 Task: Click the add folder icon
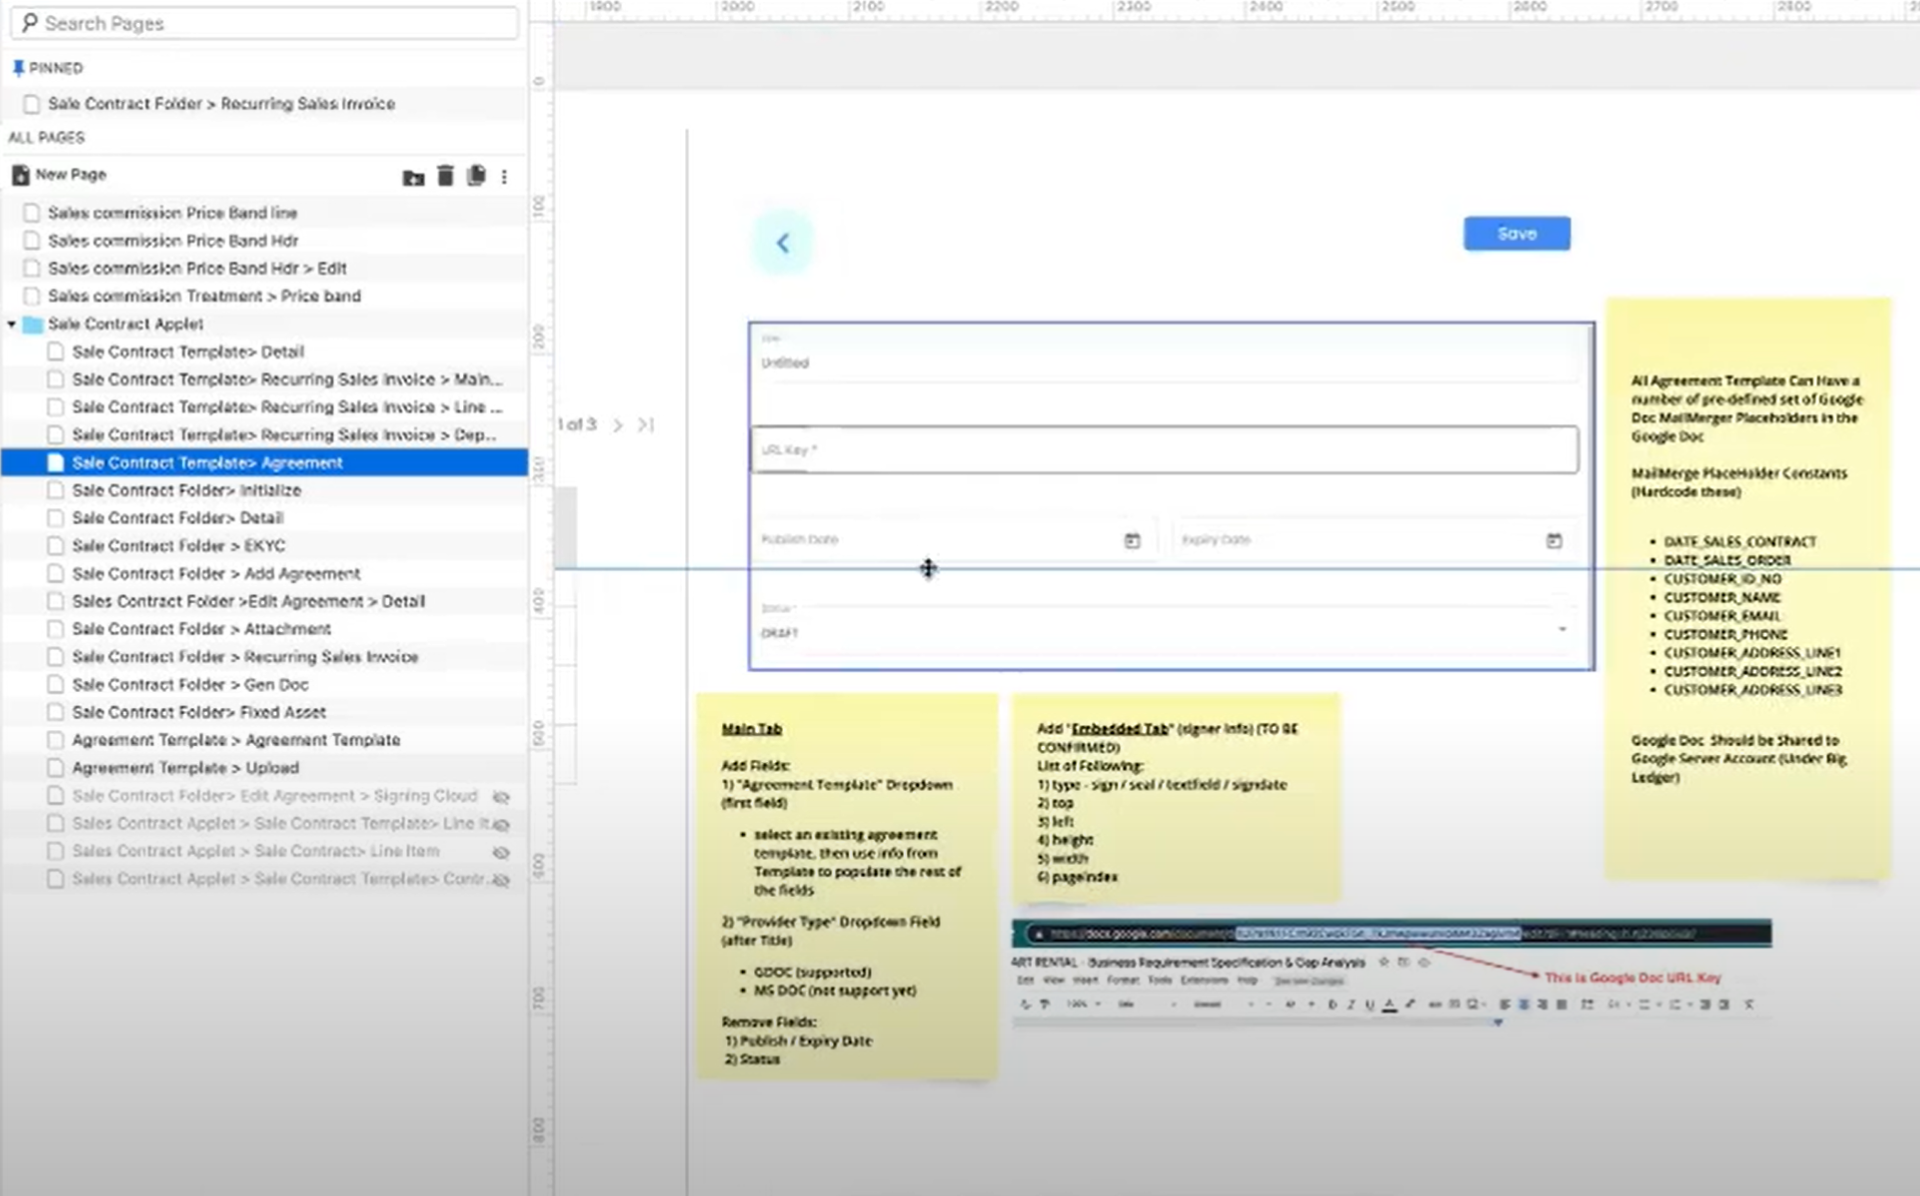point(413,177)
